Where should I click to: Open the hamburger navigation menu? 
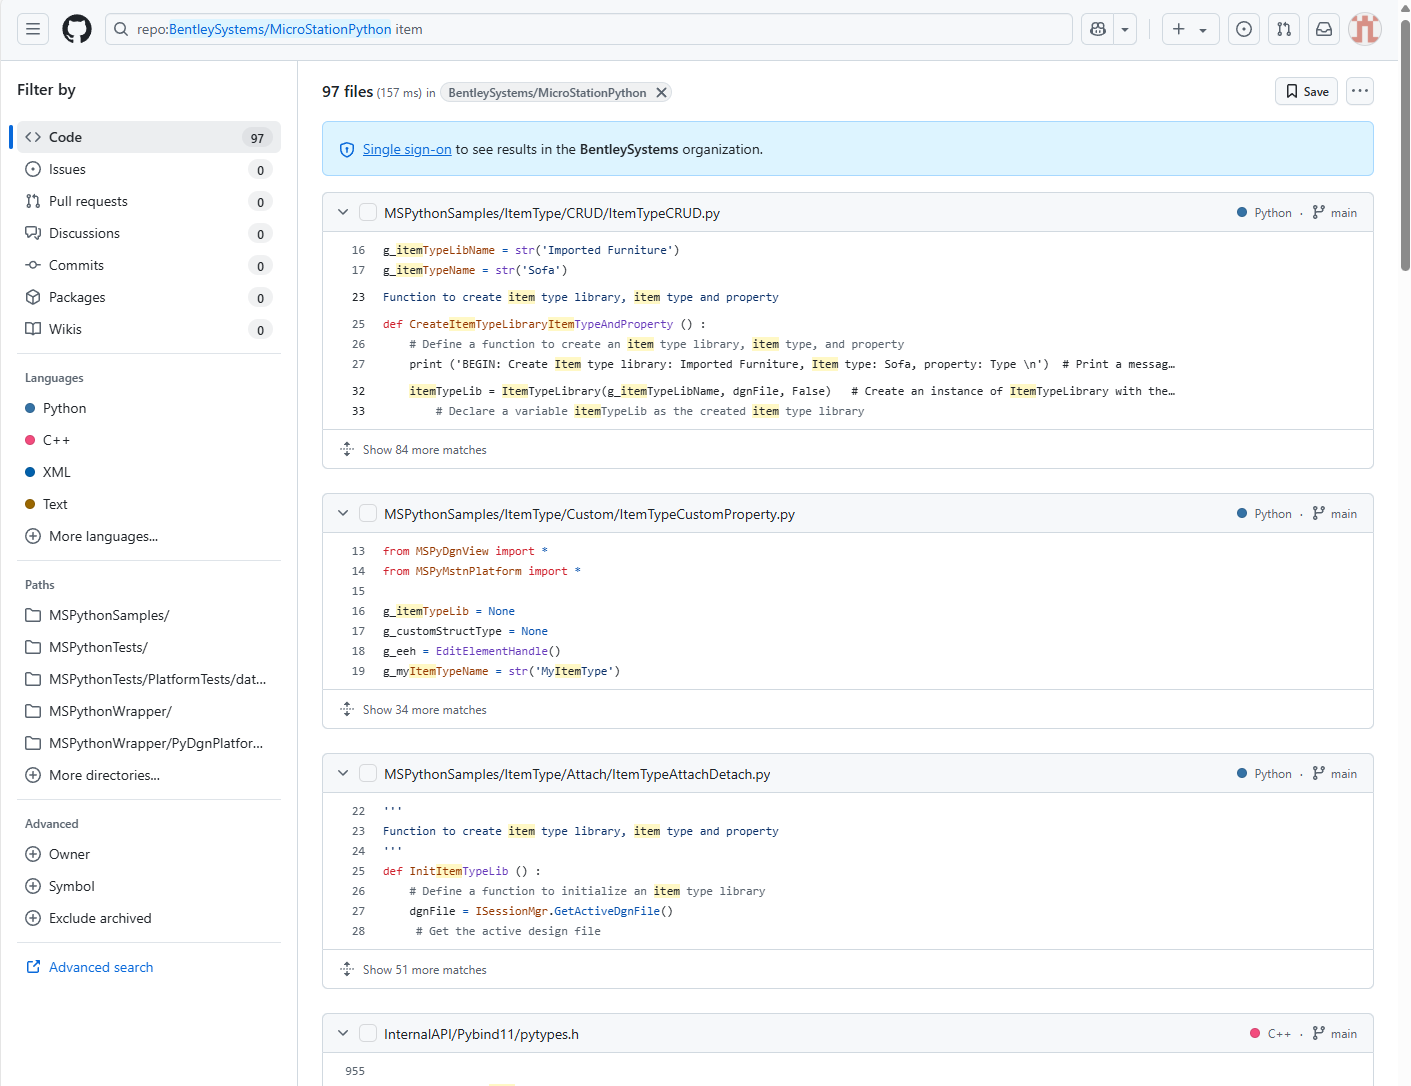click(x=33, y=29)
